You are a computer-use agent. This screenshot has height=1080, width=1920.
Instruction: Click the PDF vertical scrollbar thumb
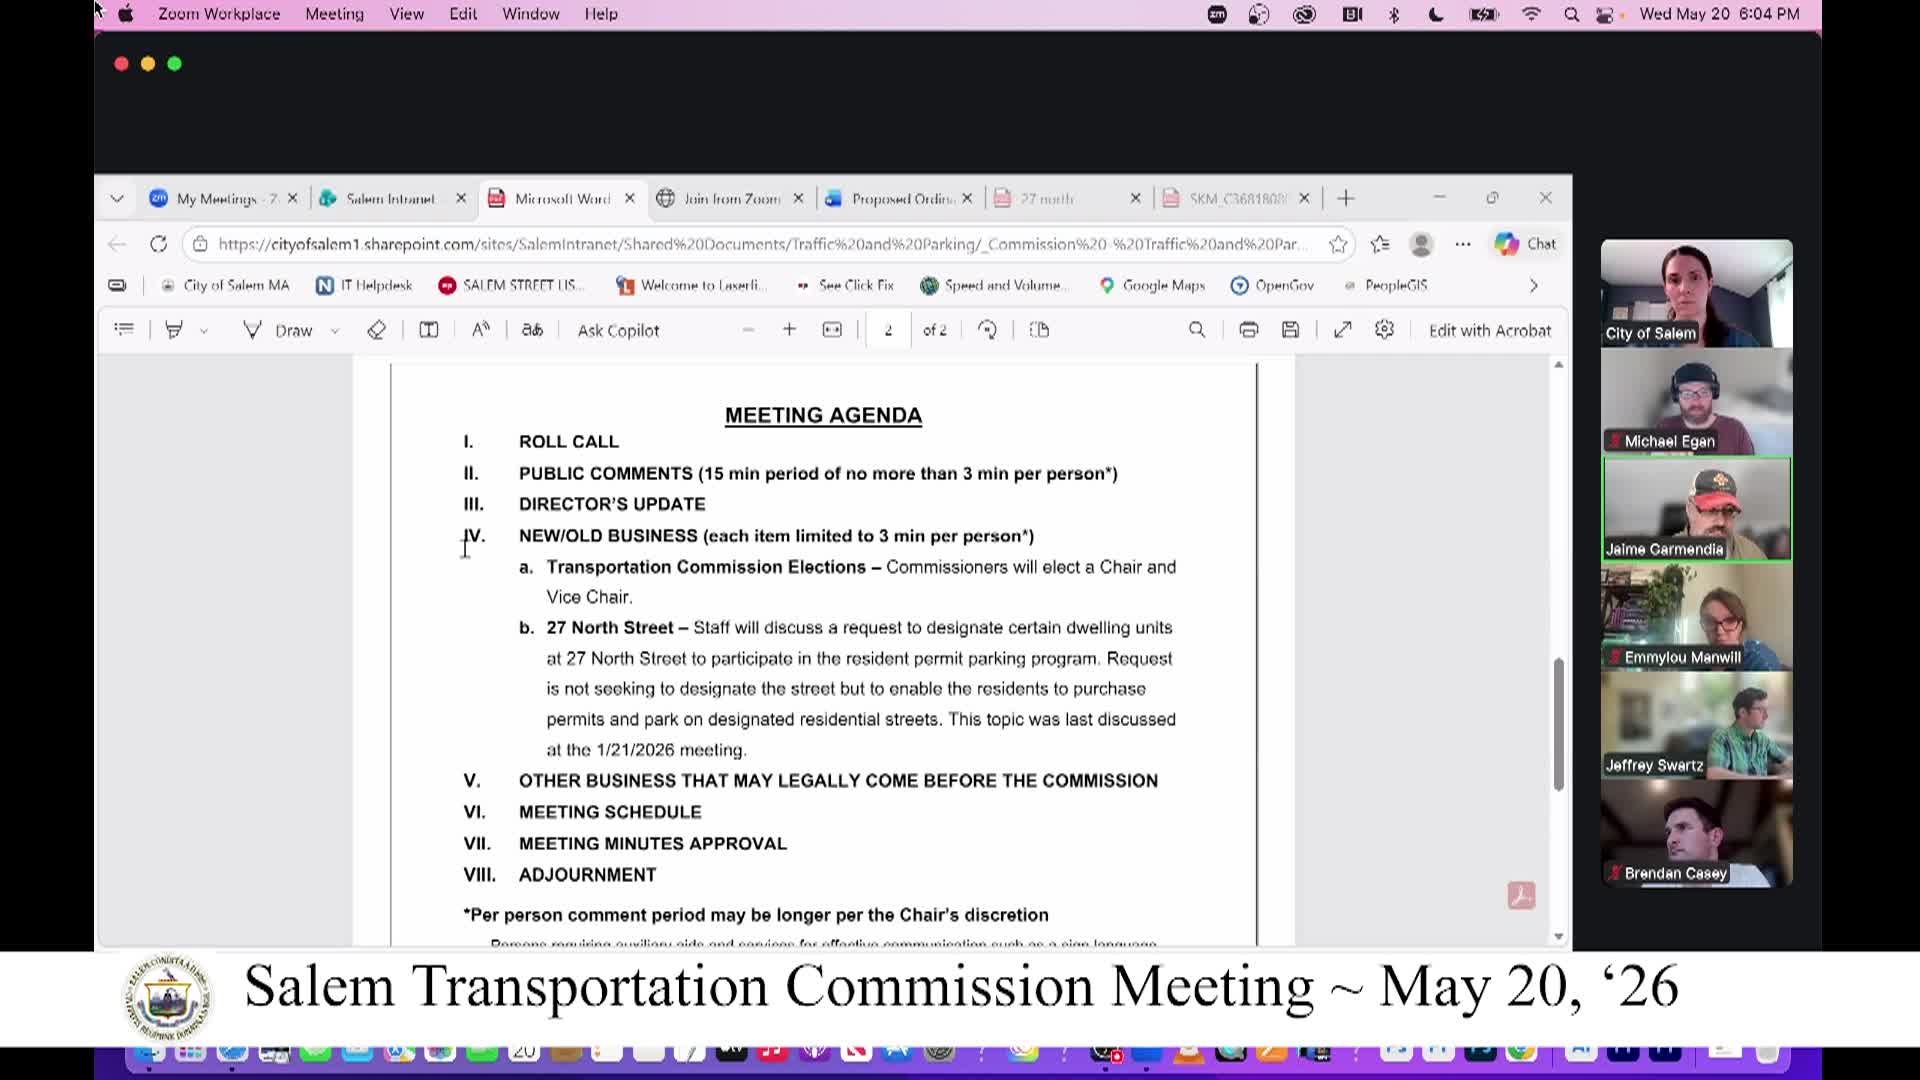pos(1558,724)
